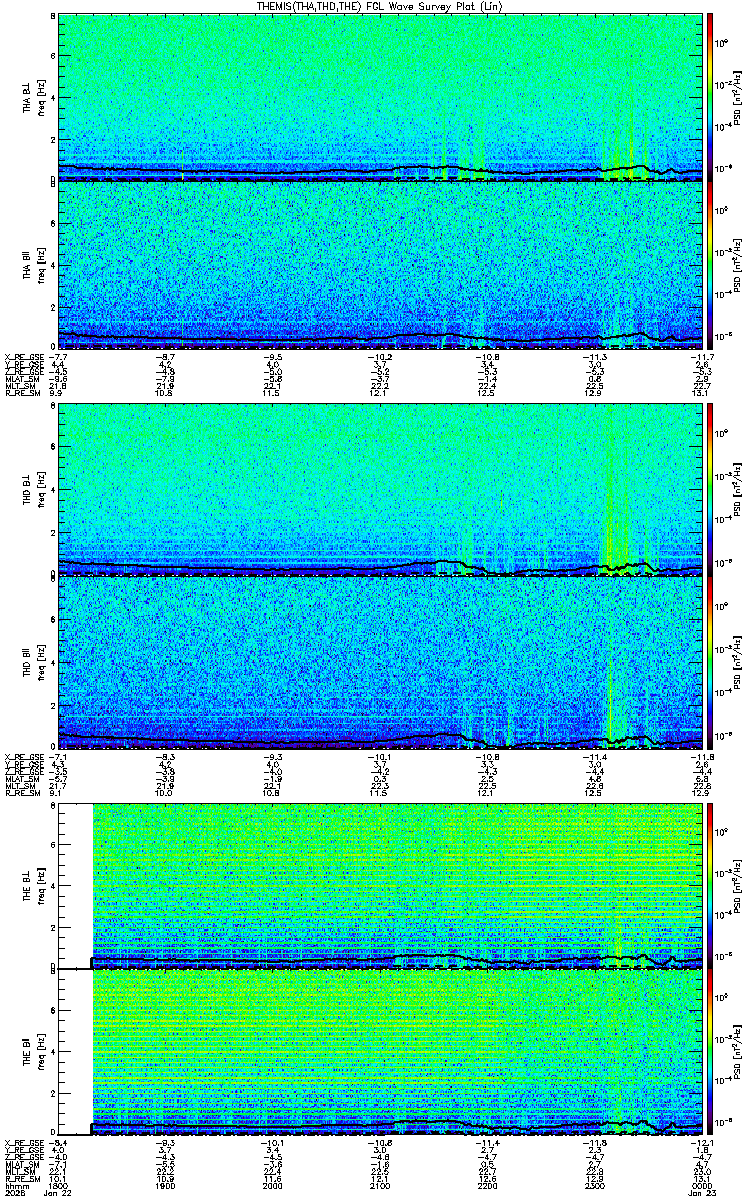Click the "THA B|| freq [Hz]" axis label

coord(33,265)
